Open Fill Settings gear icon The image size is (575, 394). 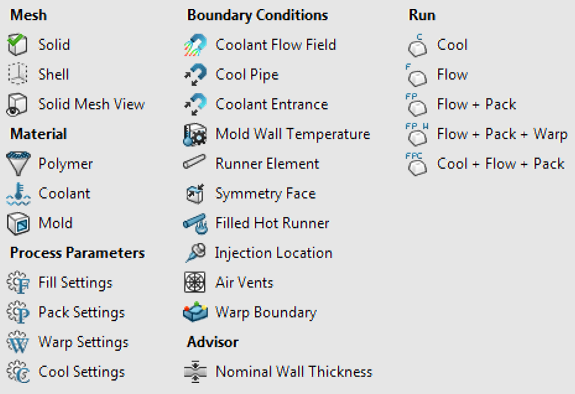18,282
